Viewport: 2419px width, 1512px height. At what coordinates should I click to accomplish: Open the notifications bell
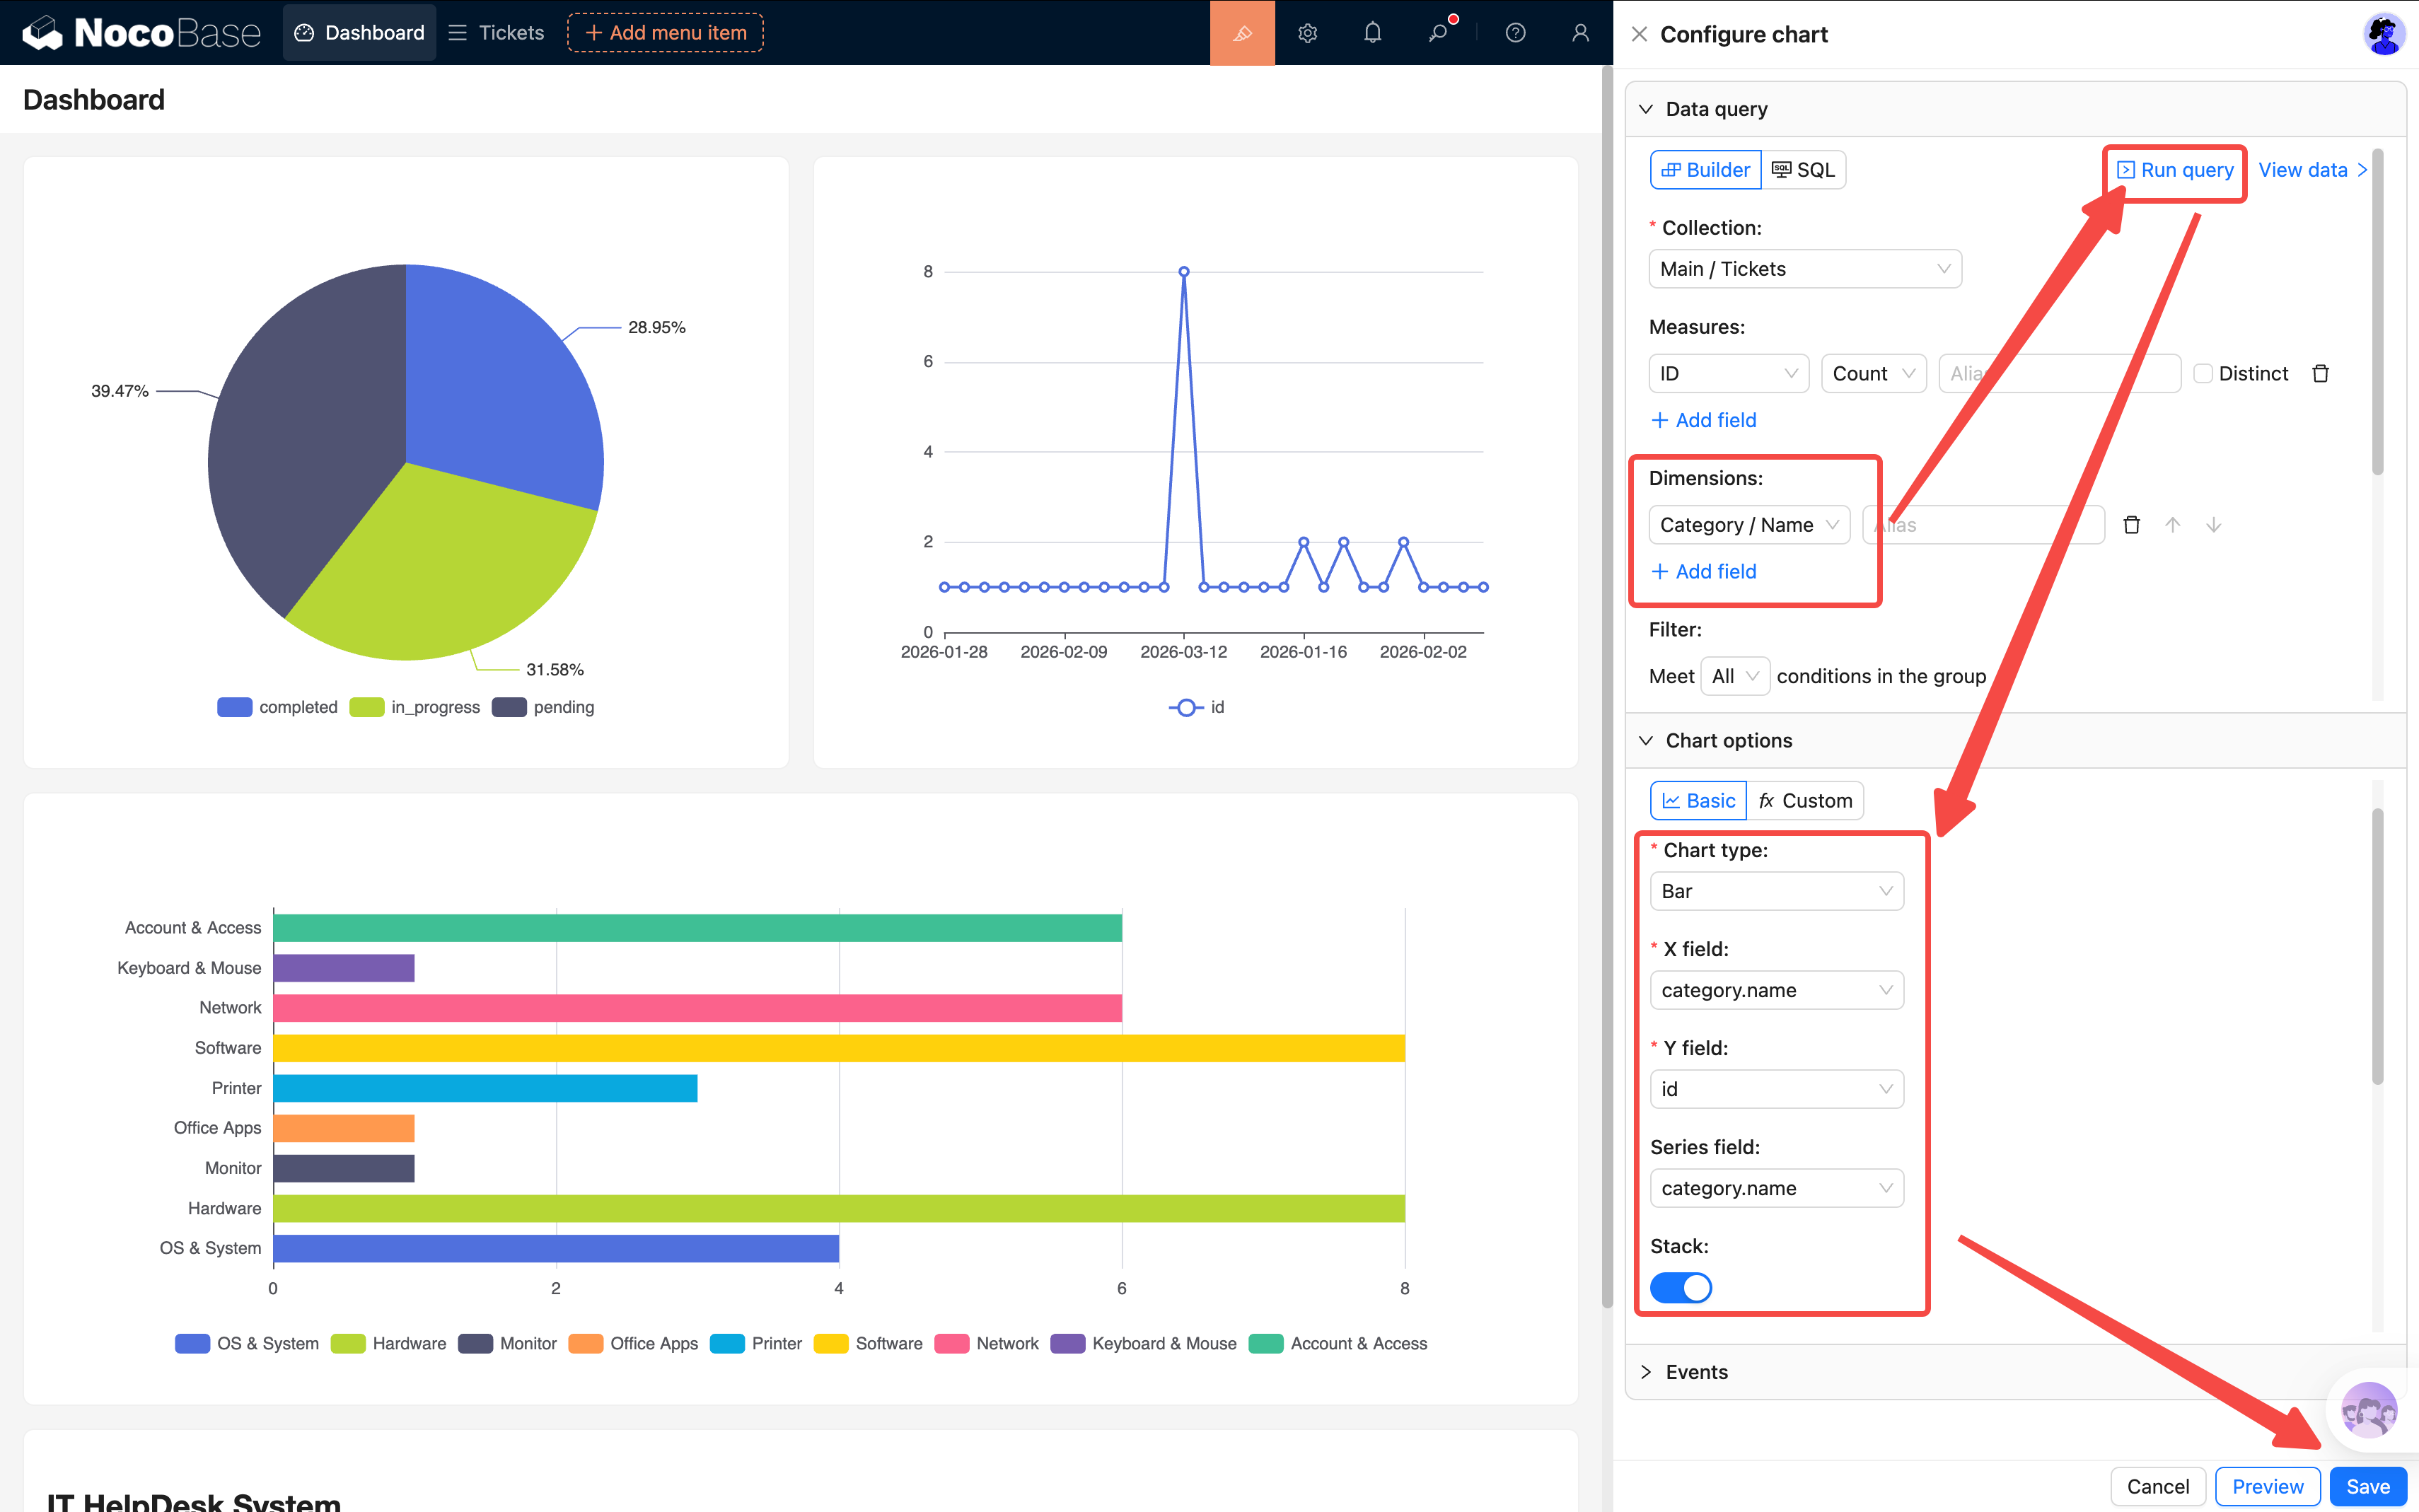[x=1372, y=33]
